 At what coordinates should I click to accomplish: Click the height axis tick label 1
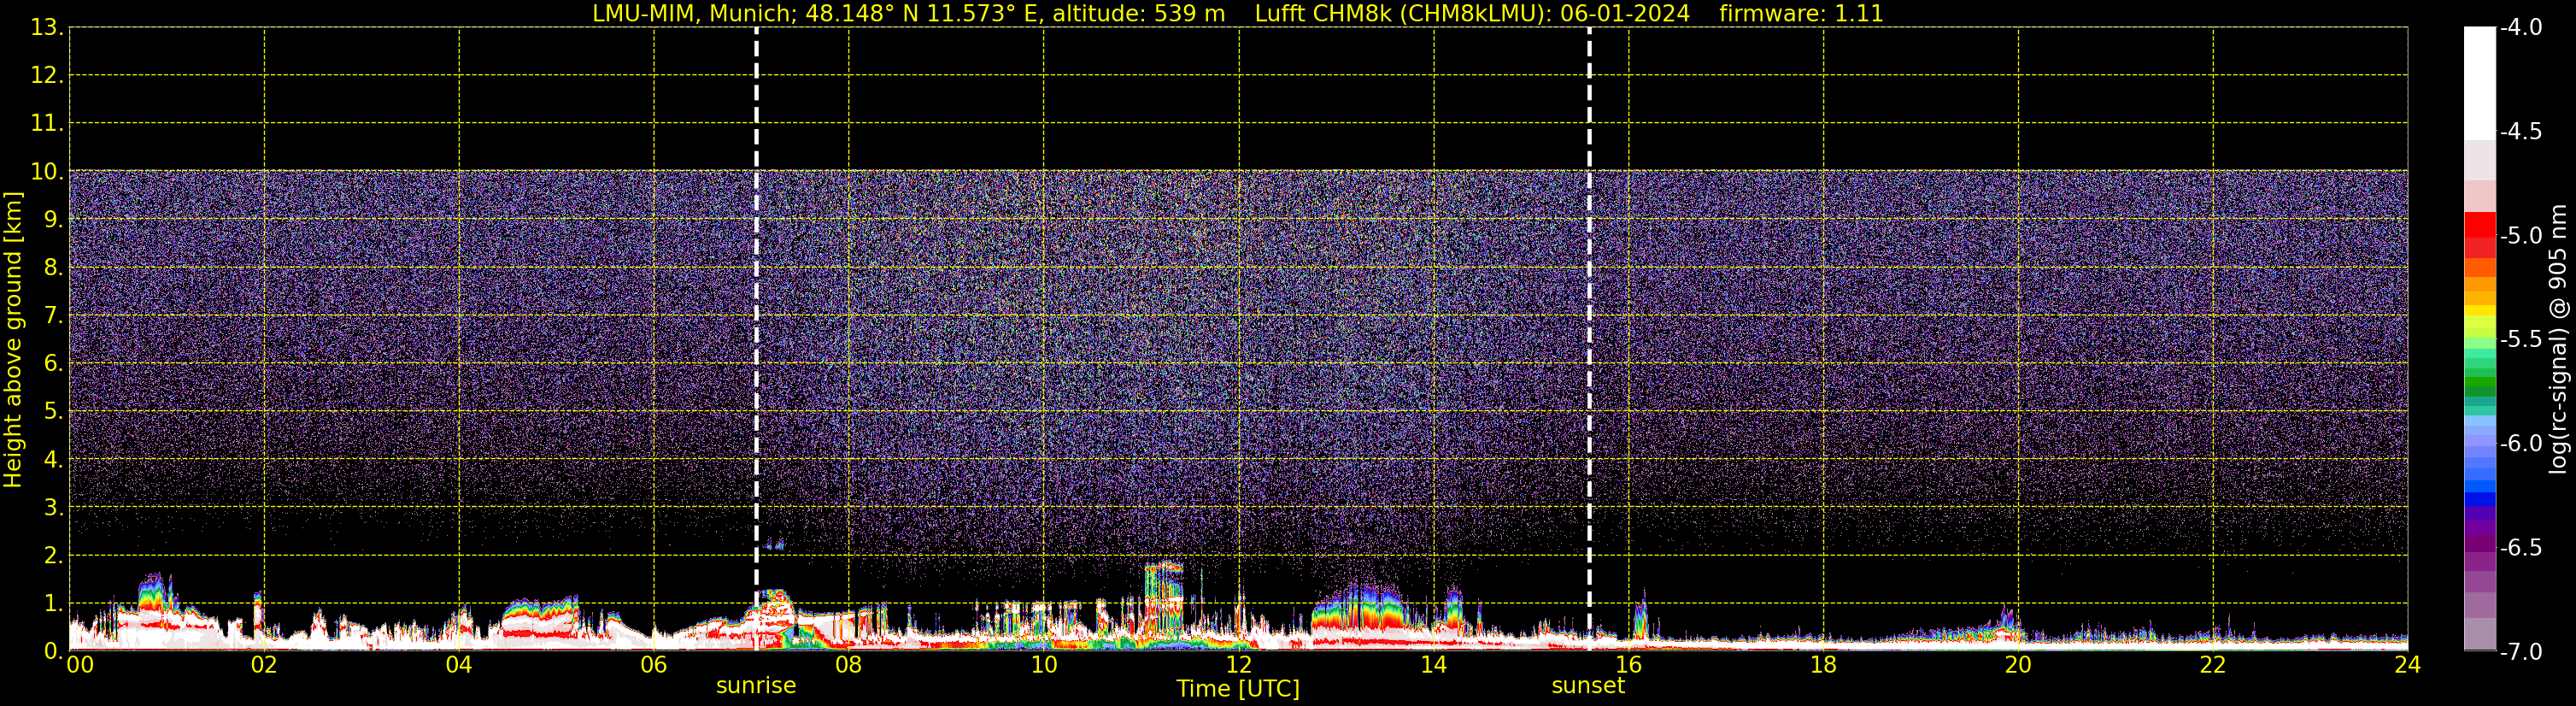click(52, 604)
